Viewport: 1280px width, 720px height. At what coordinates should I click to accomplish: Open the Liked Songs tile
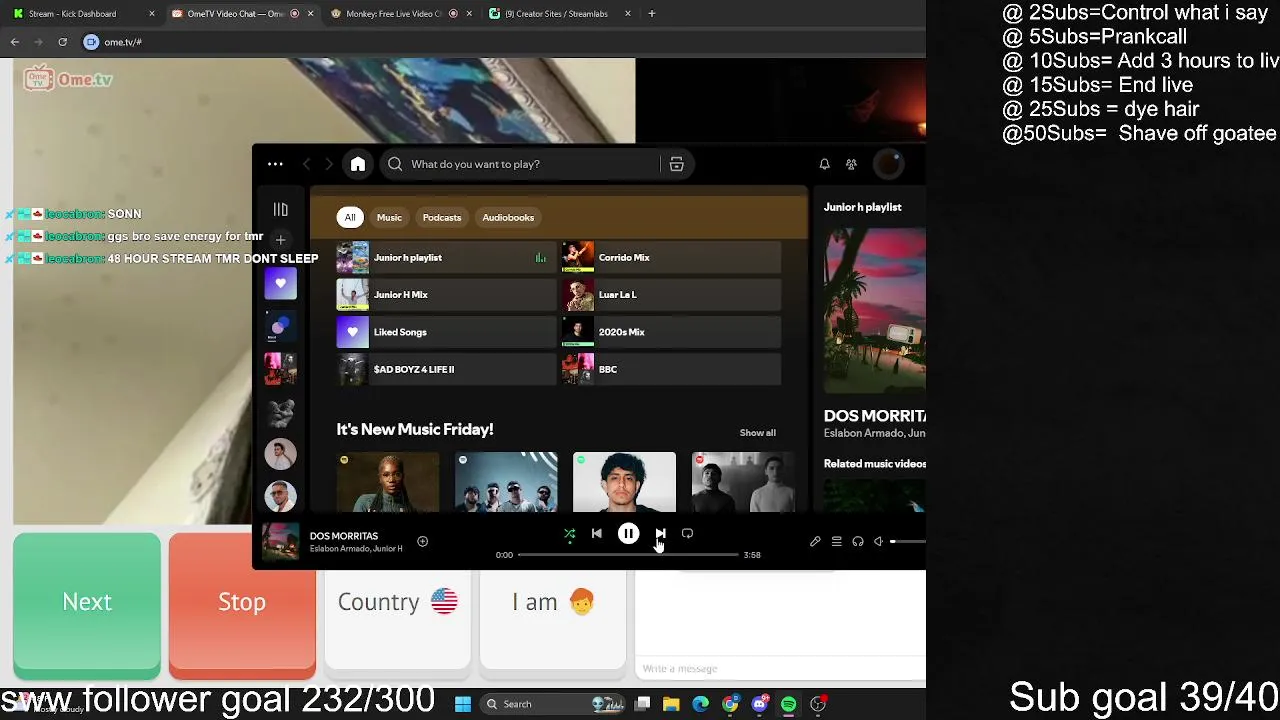pyautogui.click(x=445, y=332)
